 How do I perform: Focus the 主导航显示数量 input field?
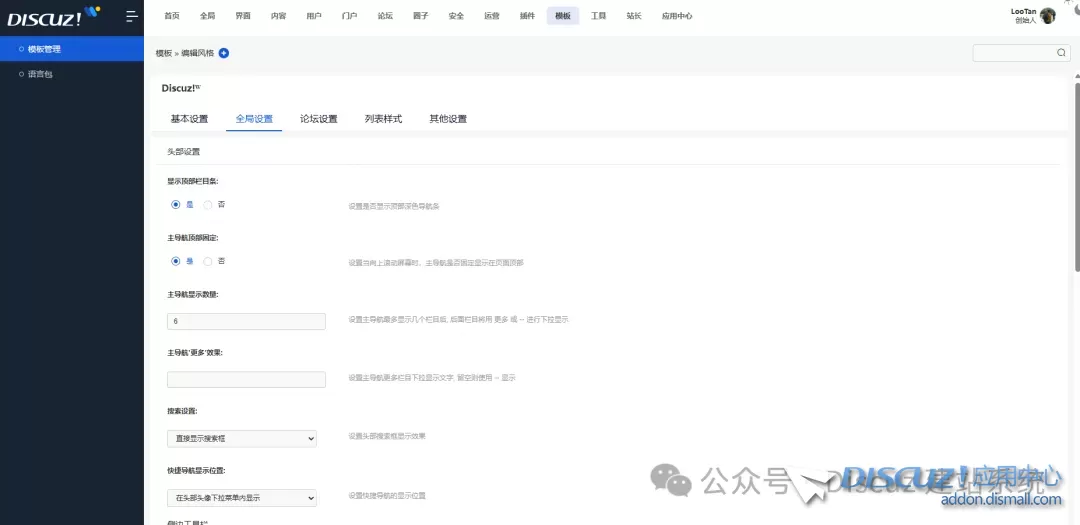(246, 321)
